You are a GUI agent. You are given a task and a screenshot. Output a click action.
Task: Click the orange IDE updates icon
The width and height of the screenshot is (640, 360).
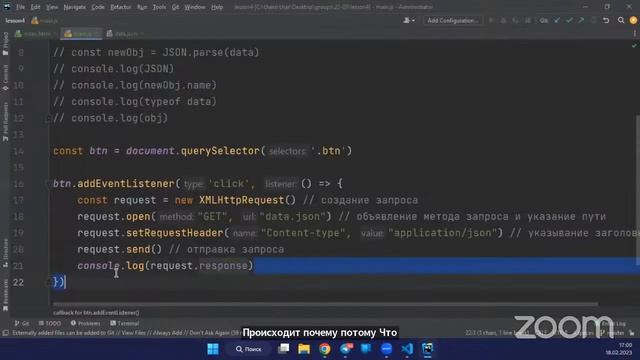click(633, 20)
